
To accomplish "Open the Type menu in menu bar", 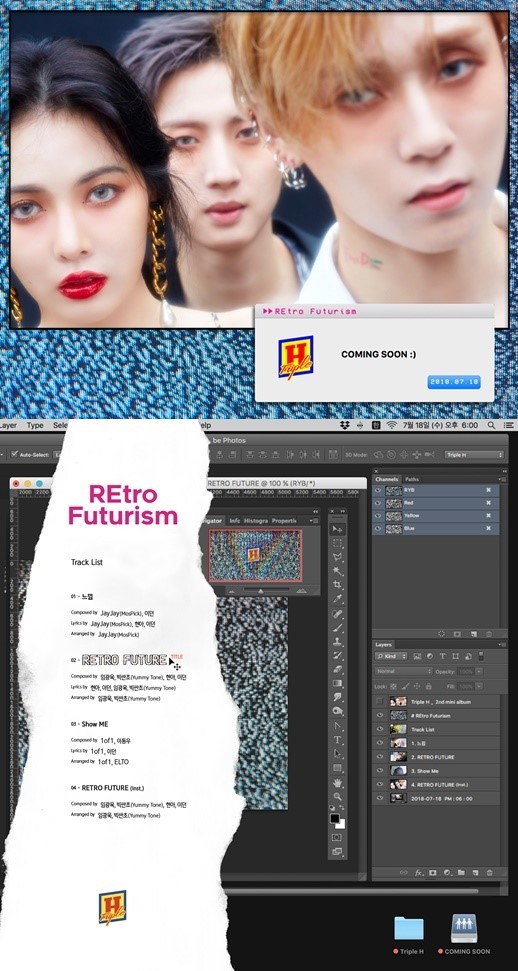I will 35,425.
